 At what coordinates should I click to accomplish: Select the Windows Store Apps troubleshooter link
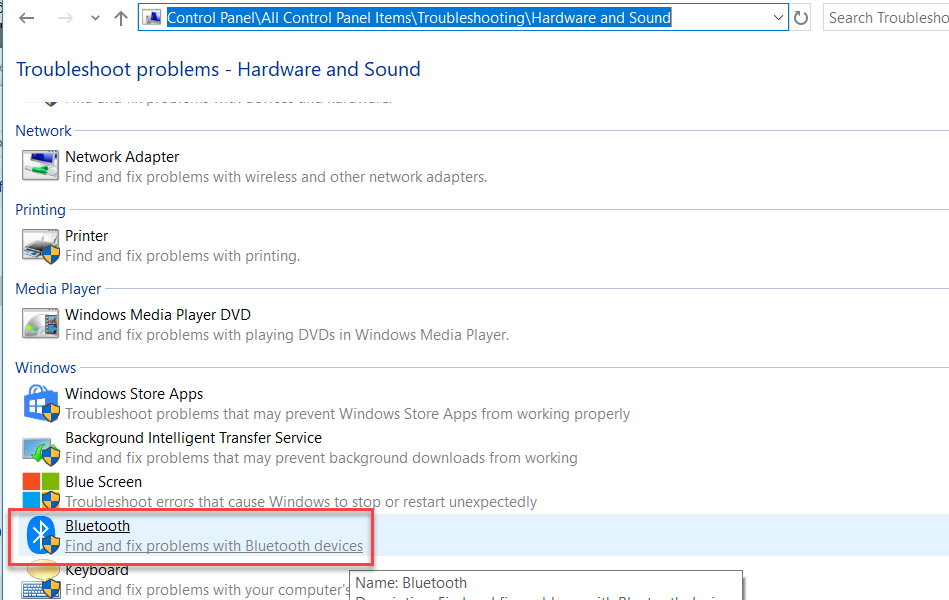[x=134, y=394]
